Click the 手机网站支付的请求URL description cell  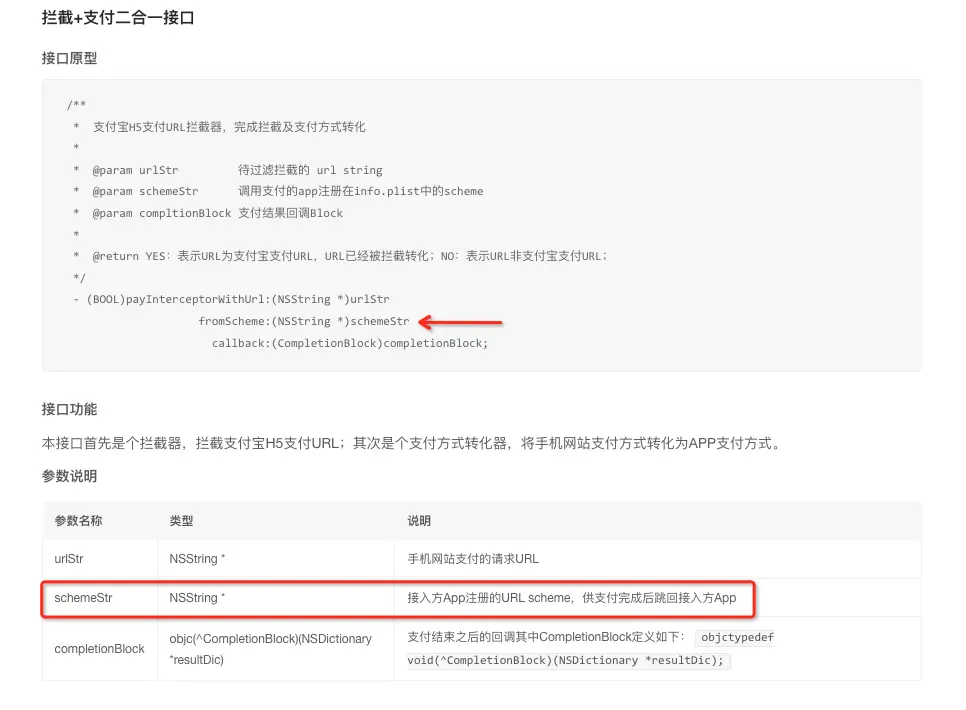tap(478, 559)
